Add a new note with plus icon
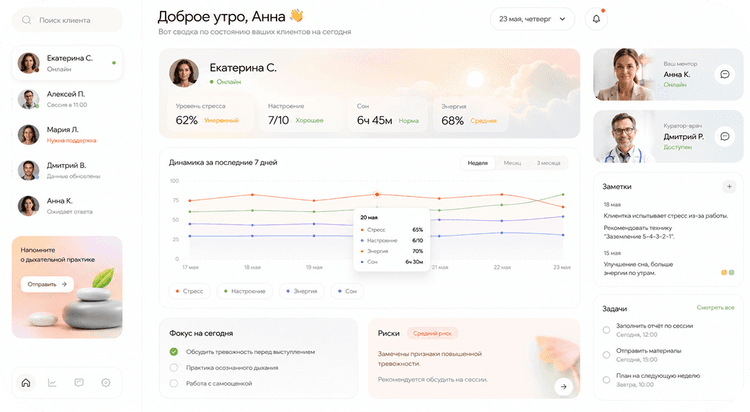Viewport: 750px width, 412px height. coord(729,186)
